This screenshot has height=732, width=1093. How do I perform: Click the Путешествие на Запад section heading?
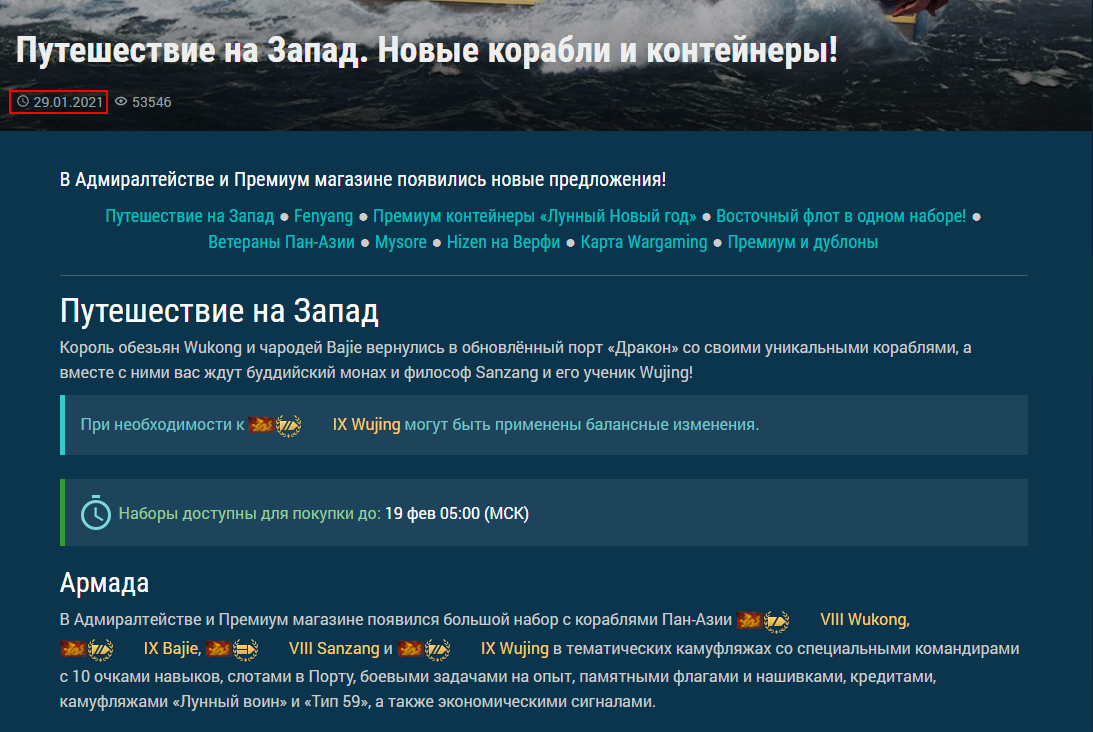click(220, 311)
